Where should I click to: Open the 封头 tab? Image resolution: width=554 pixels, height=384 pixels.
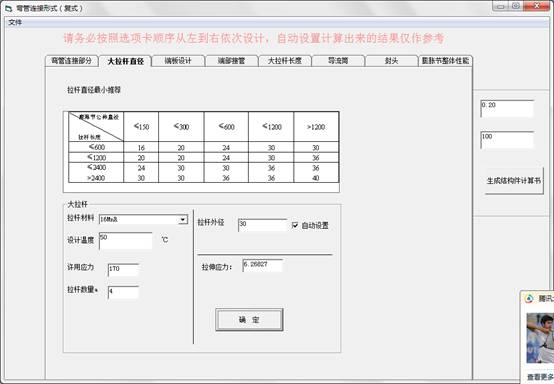(391, 61)
